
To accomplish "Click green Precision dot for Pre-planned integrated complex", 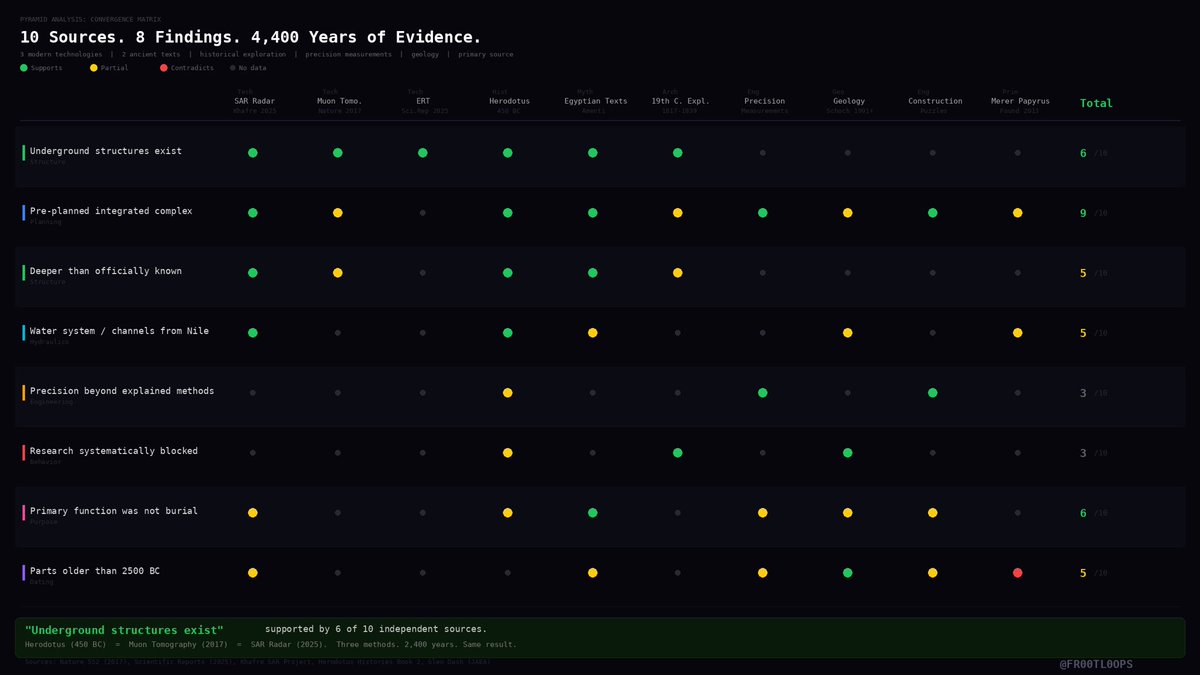I will (763, 213).
